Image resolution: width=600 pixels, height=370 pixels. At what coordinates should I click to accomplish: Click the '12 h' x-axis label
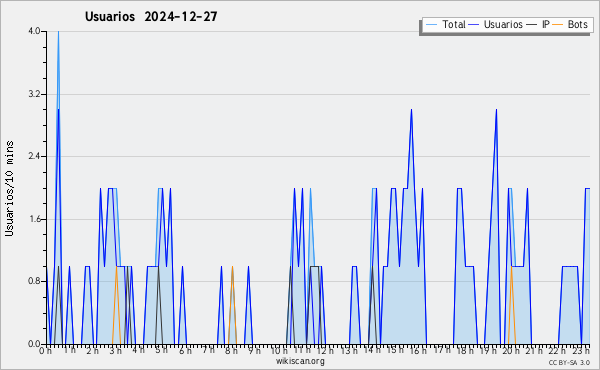click(325, 351)
